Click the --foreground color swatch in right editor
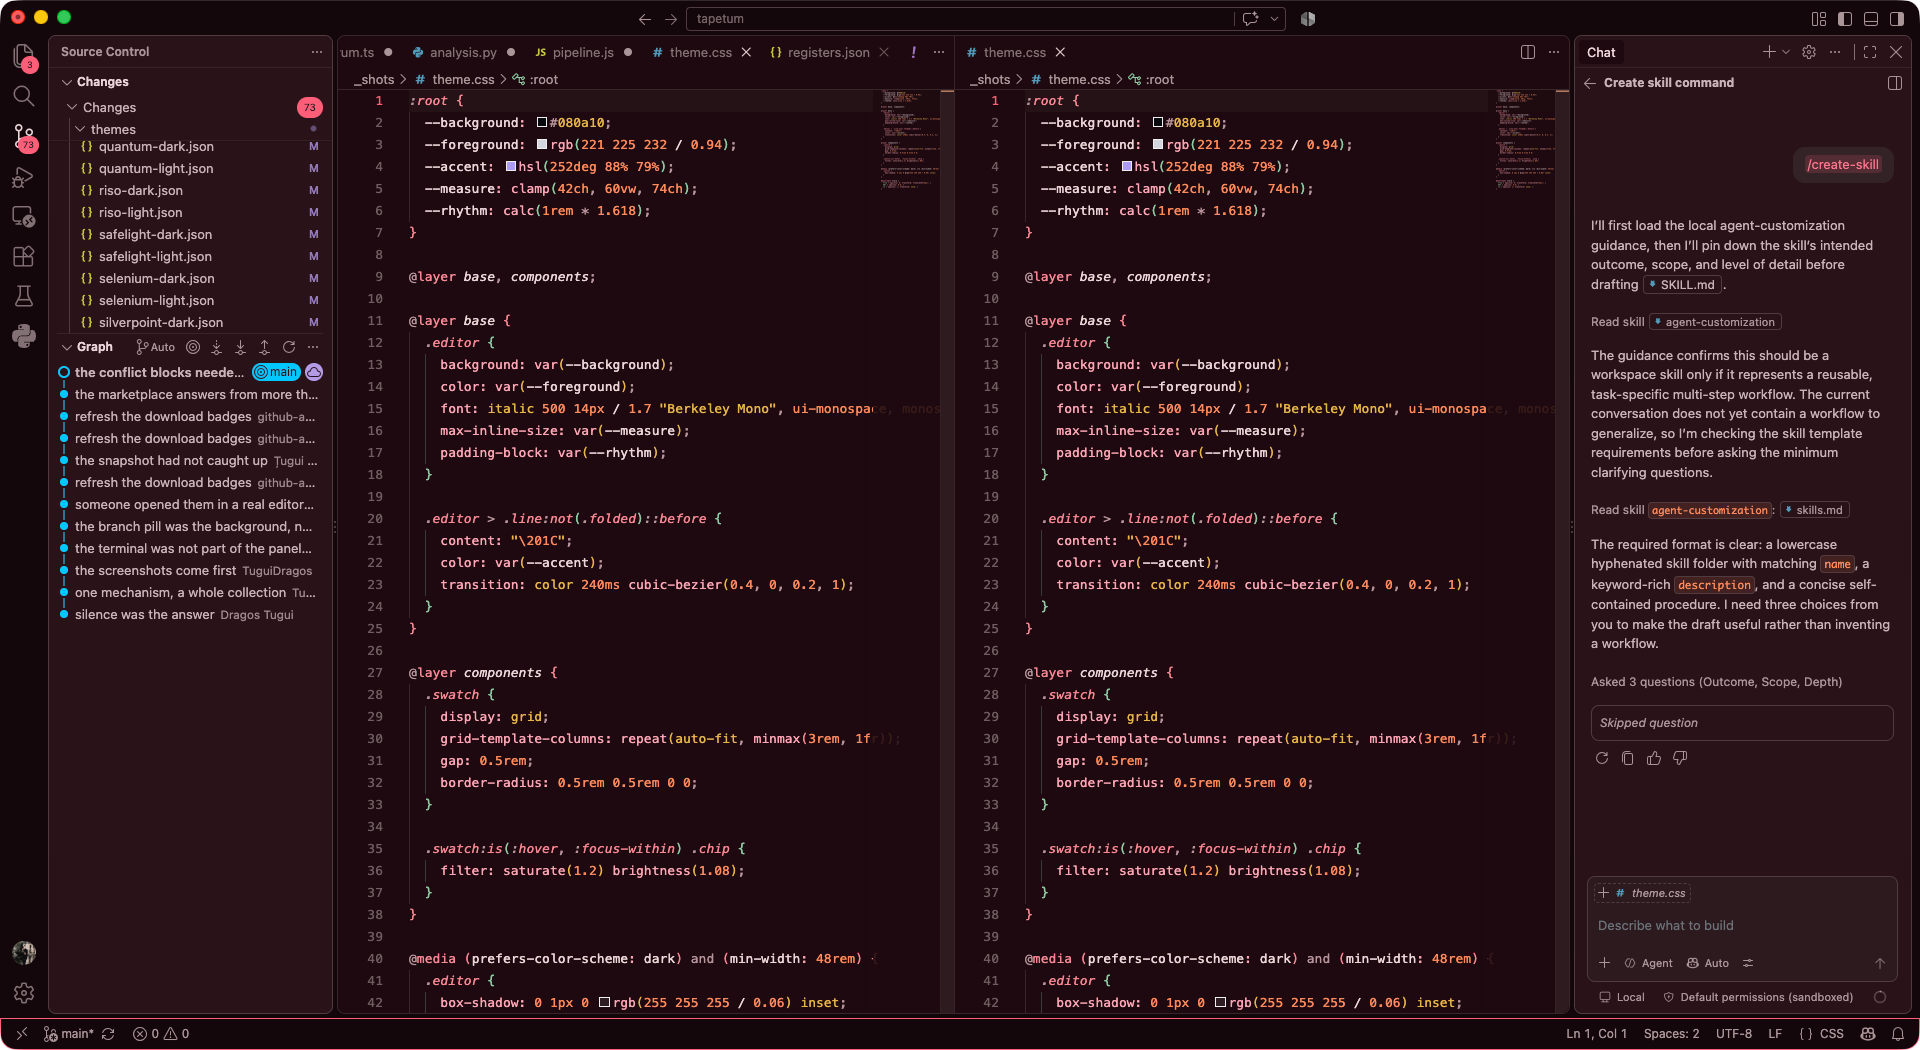The image size is (1920, 1050). (x=1158, y=145)
